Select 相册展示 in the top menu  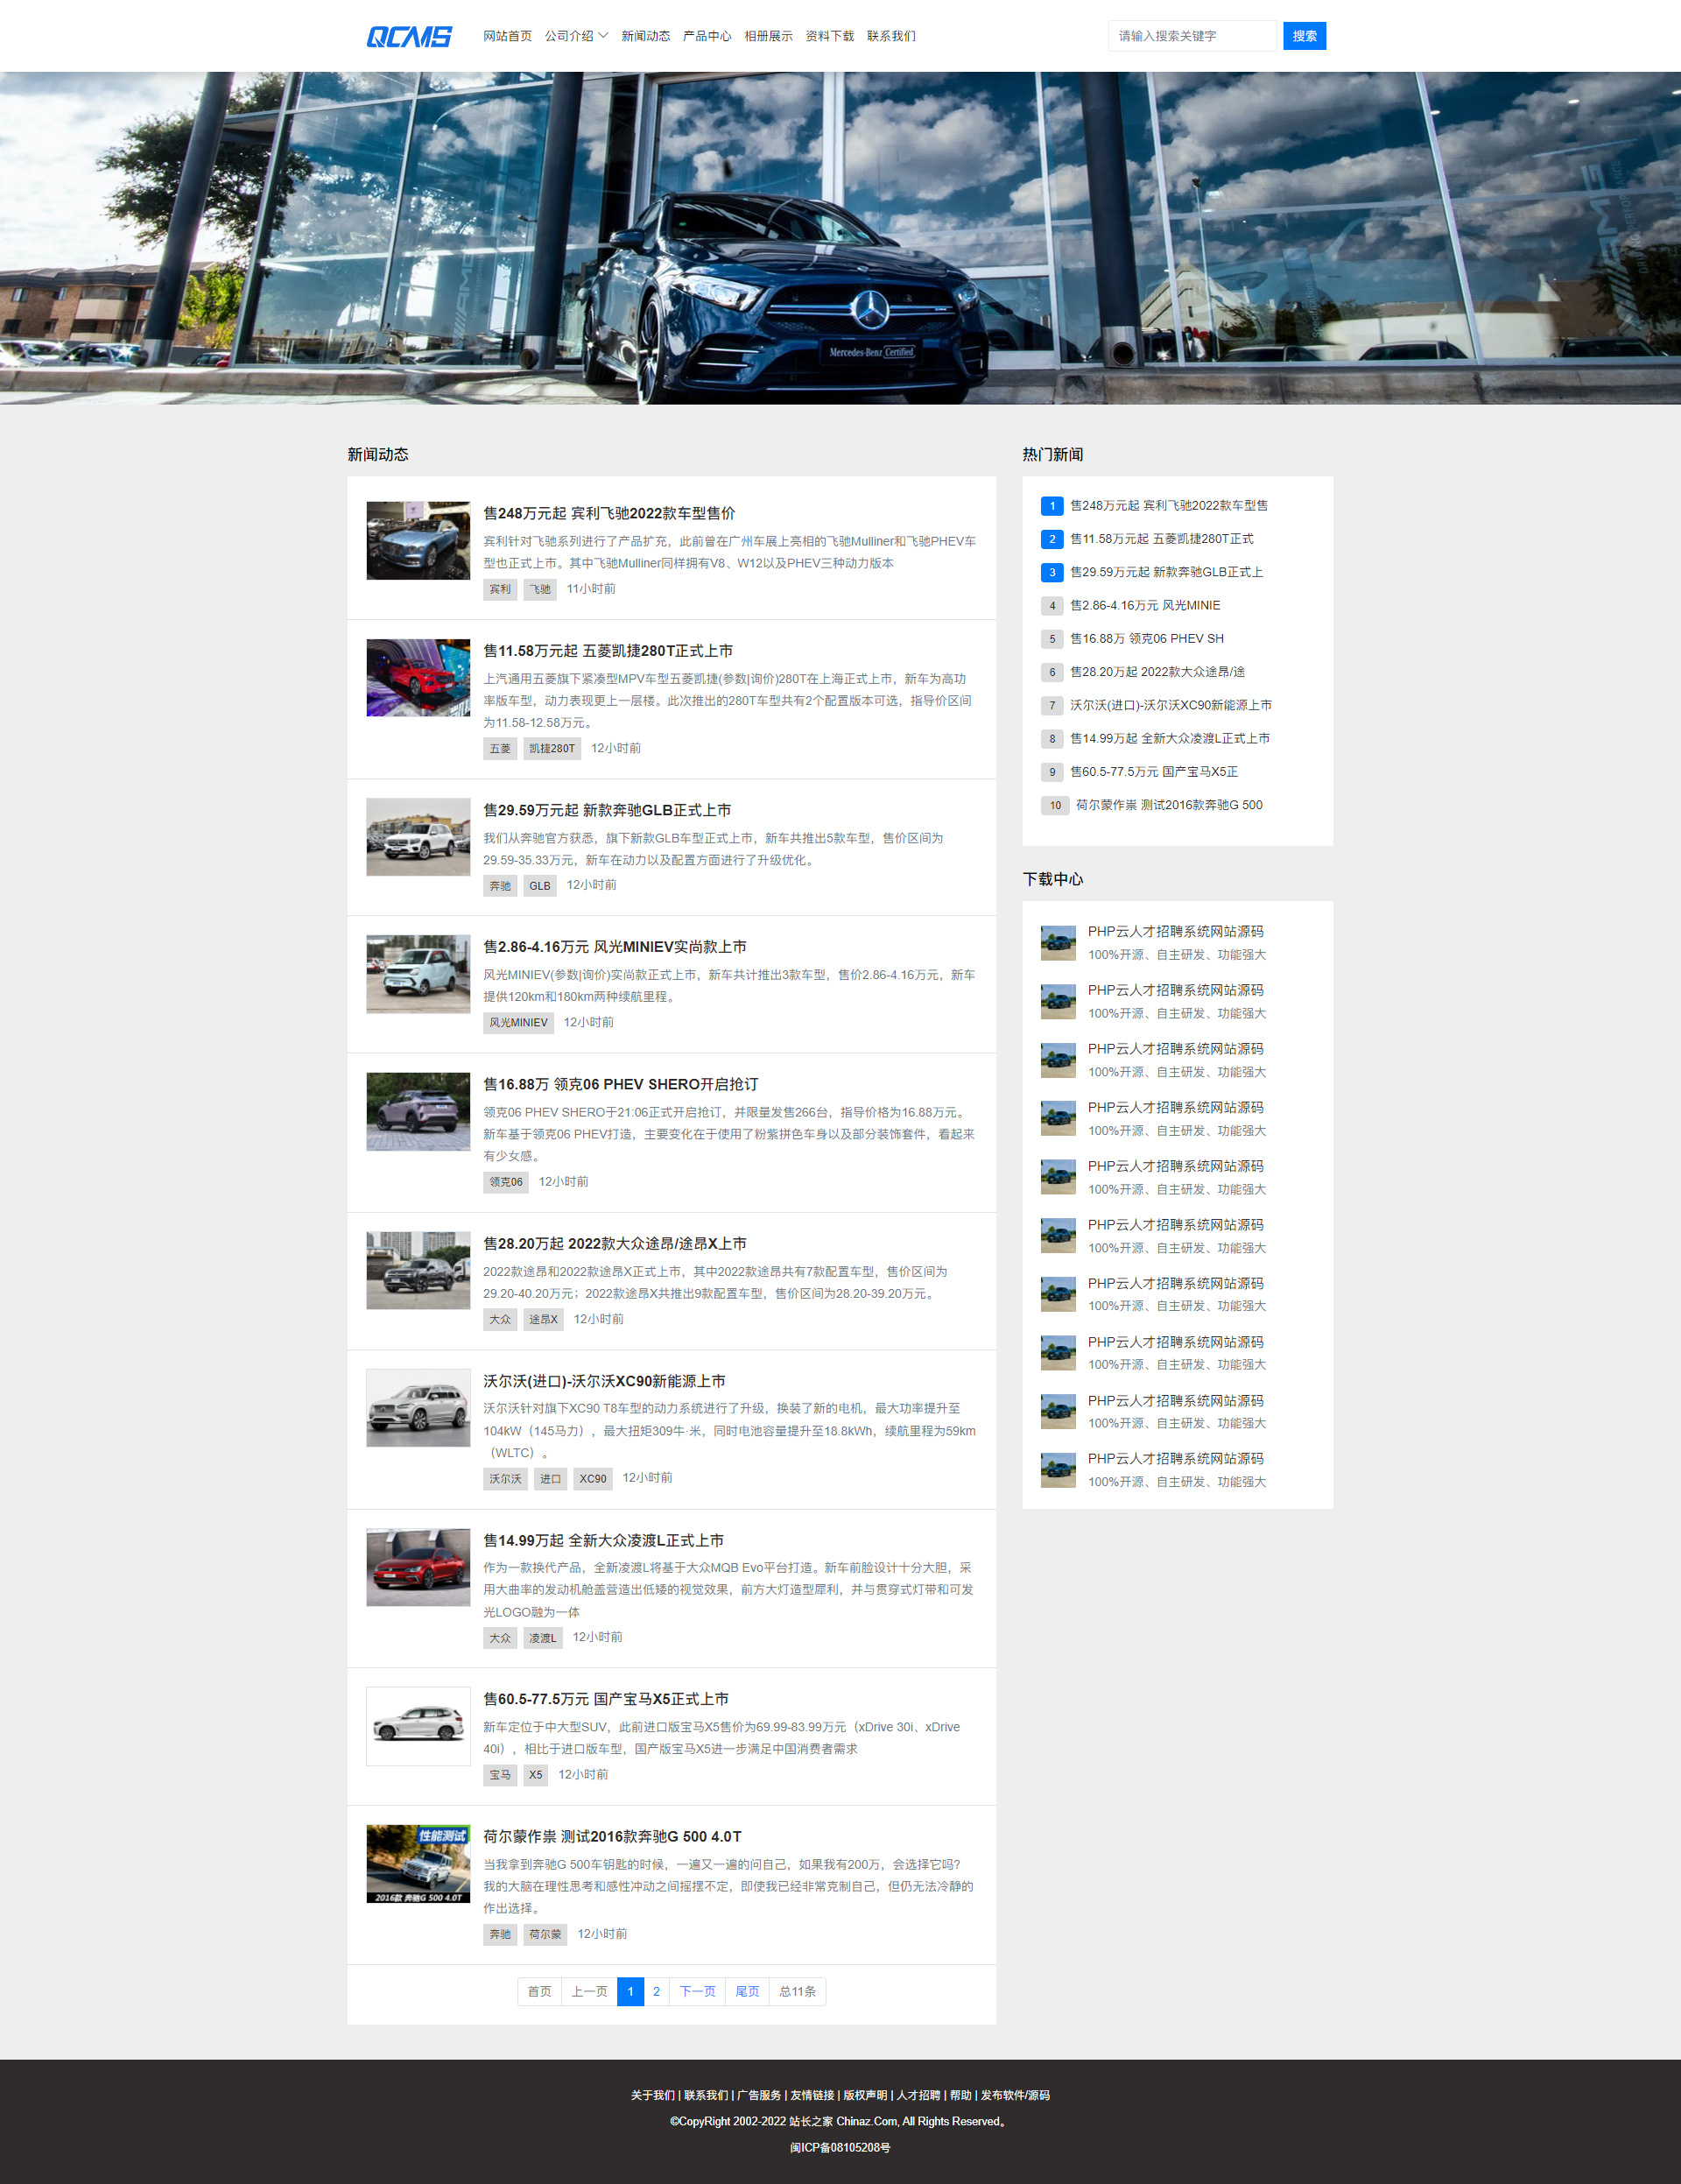tap(768, 36)
